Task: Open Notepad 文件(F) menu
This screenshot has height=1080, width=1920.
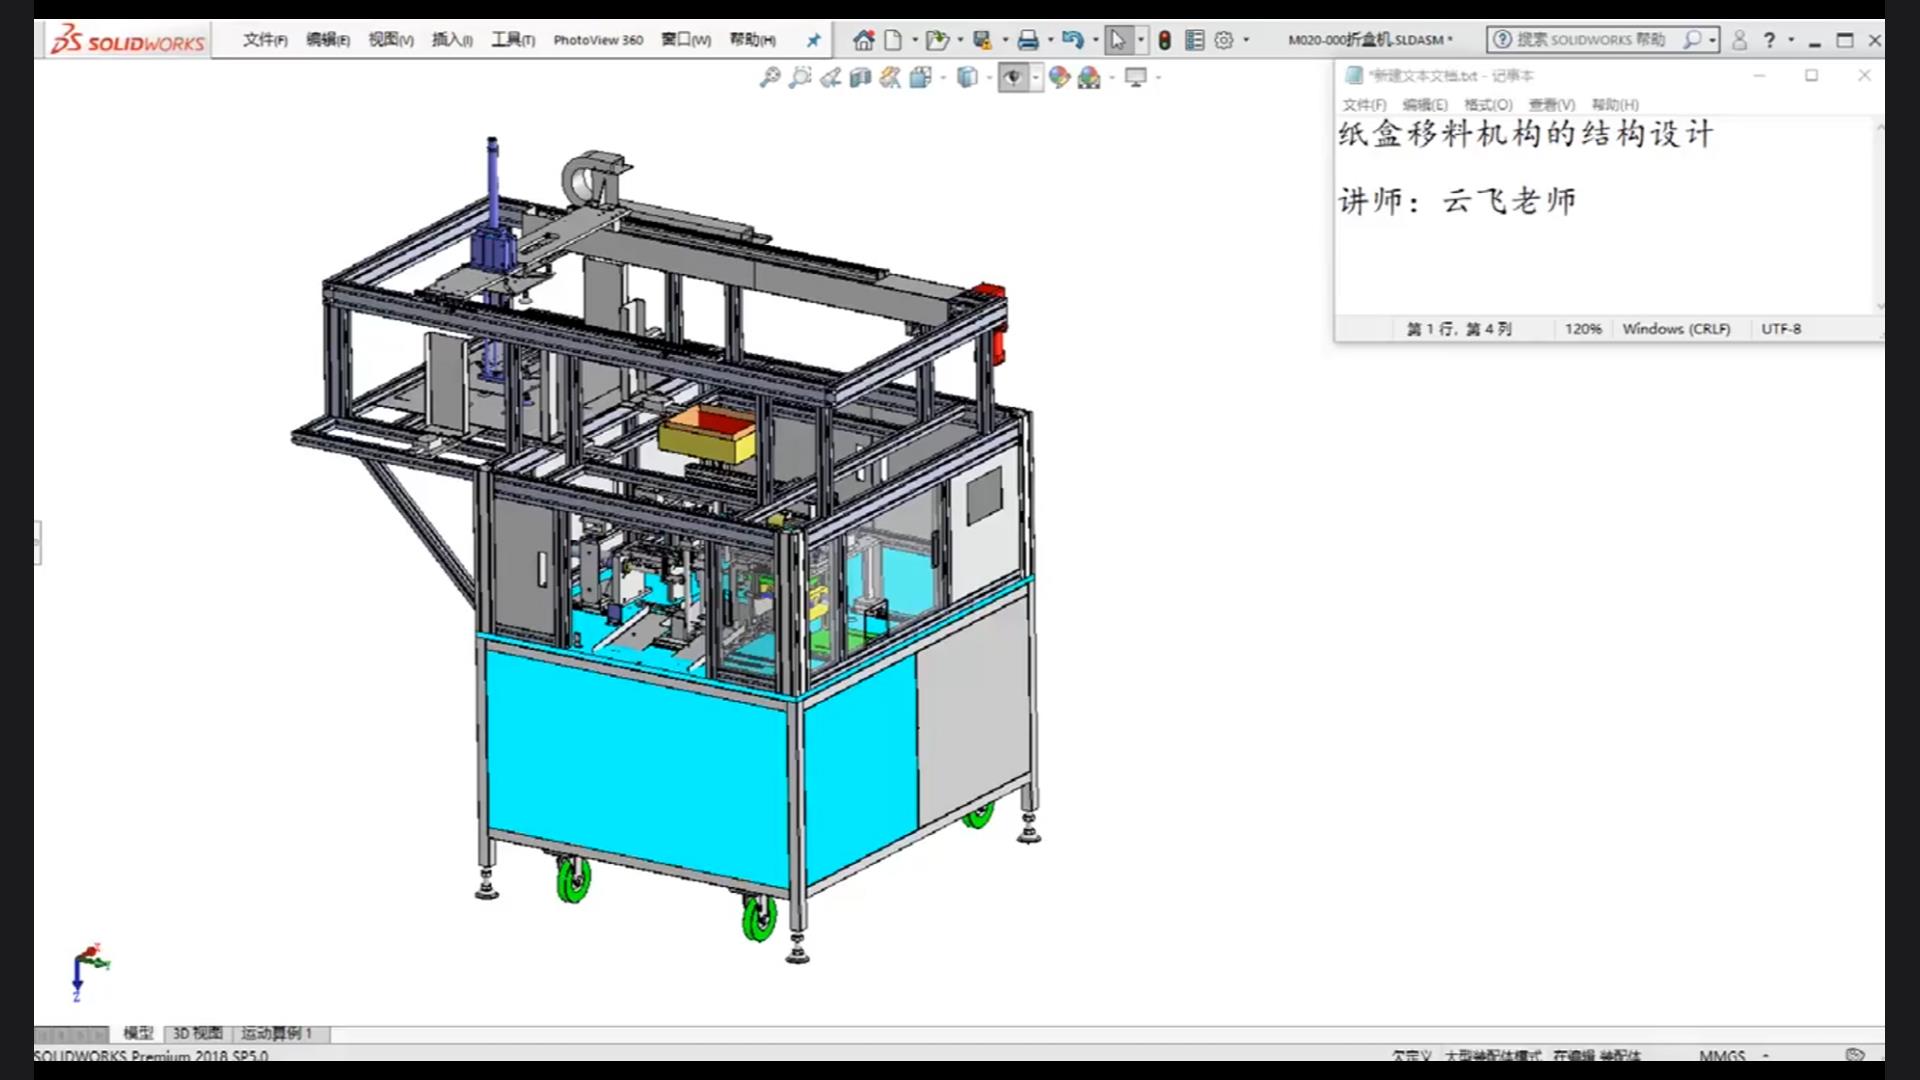Action: tap(1364, 104)
